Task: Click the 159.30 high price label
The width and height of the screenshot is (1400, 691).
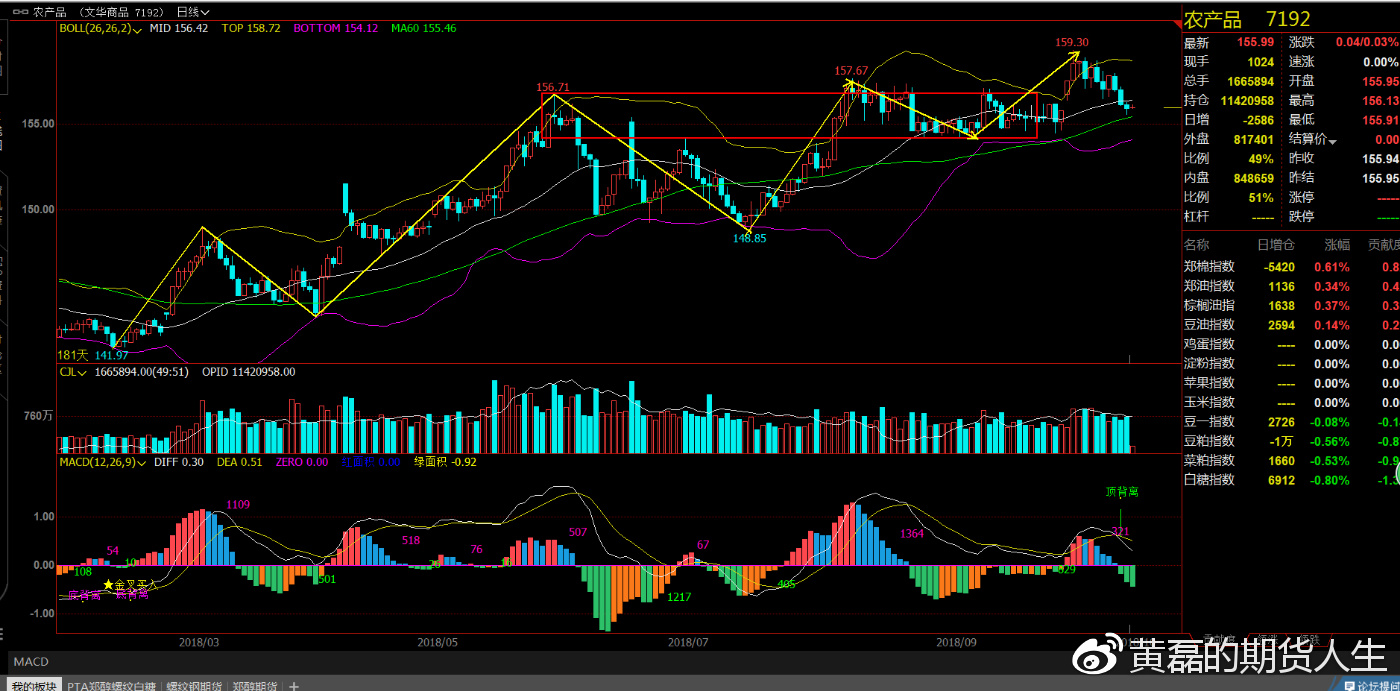Action: click(x=1072, y=42)
